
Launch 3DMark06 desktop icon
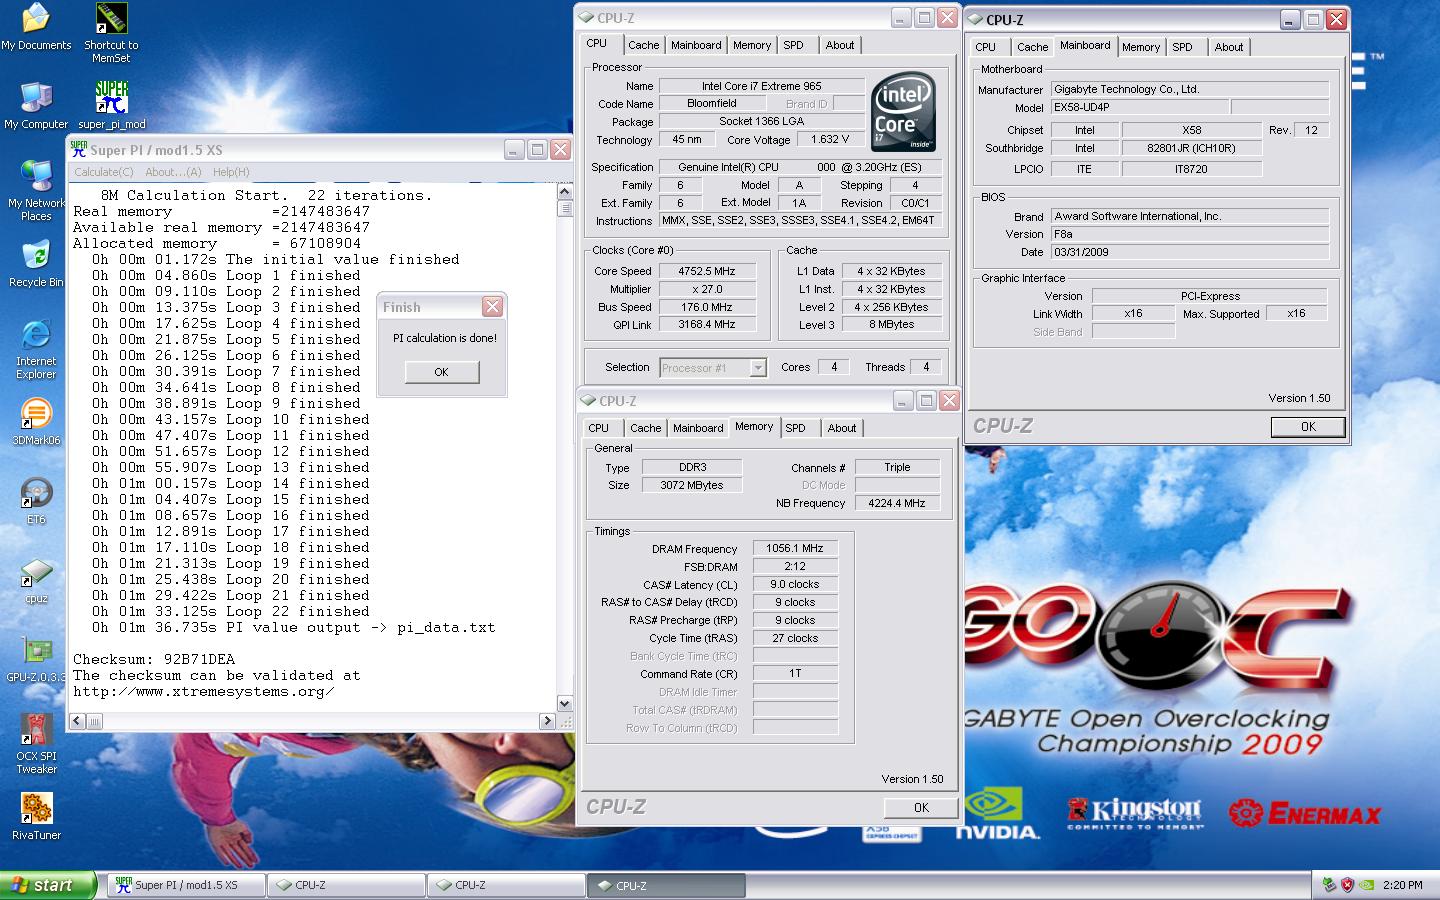coord(36,421)
